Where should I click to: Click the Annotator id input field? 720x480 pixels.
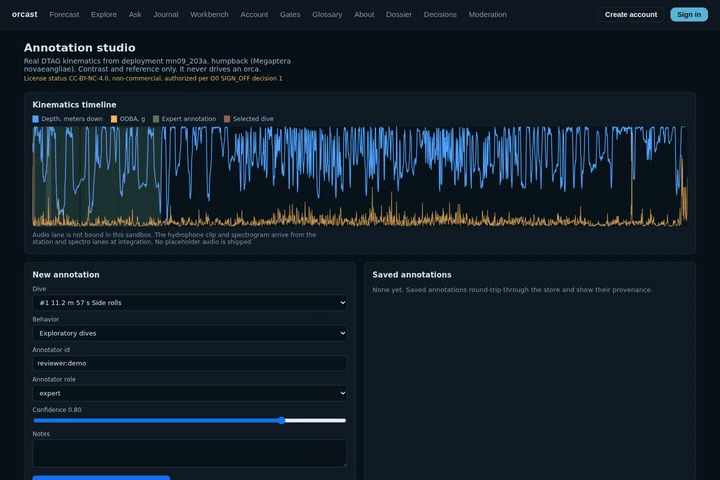pos(190,363)
